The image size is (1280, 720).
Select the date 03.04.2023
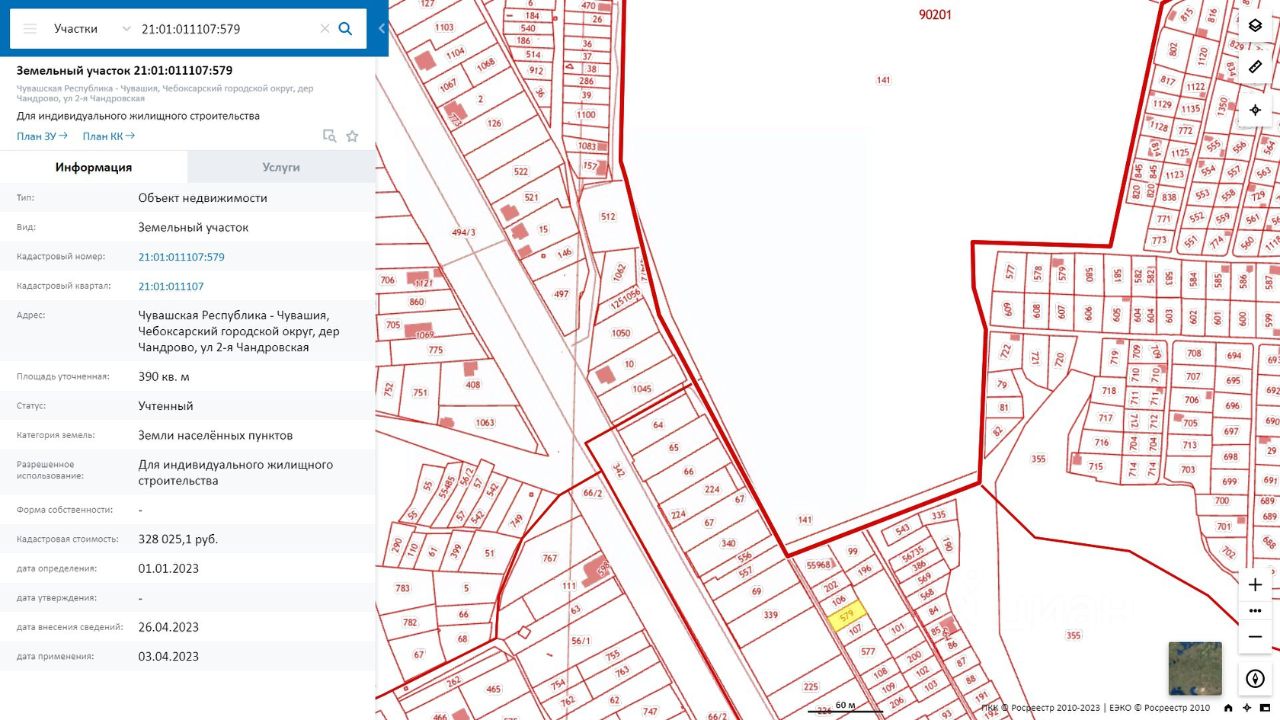pyautogui.click(x=168, y=656)
